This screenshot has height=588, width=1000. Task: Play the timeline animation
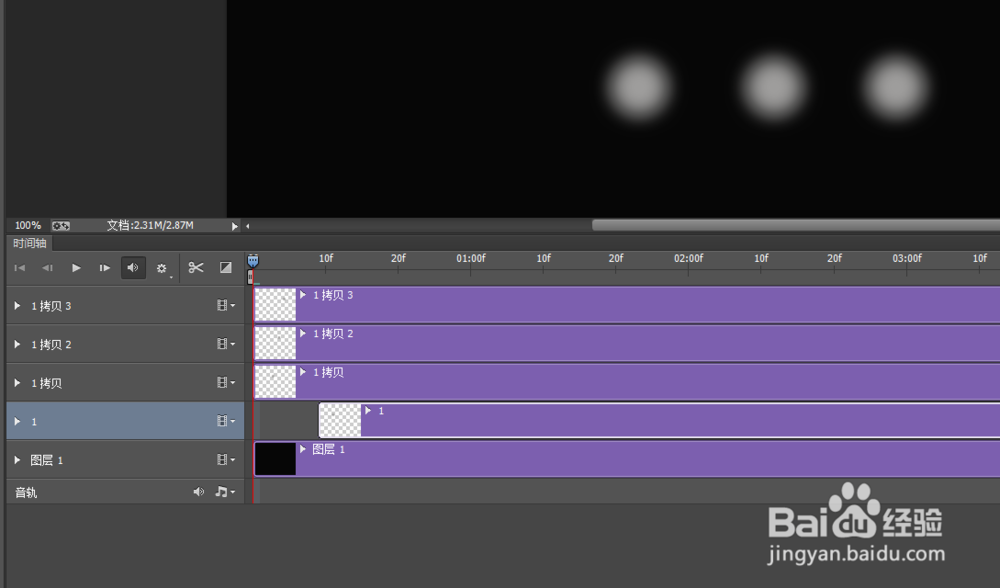(76, 268)
